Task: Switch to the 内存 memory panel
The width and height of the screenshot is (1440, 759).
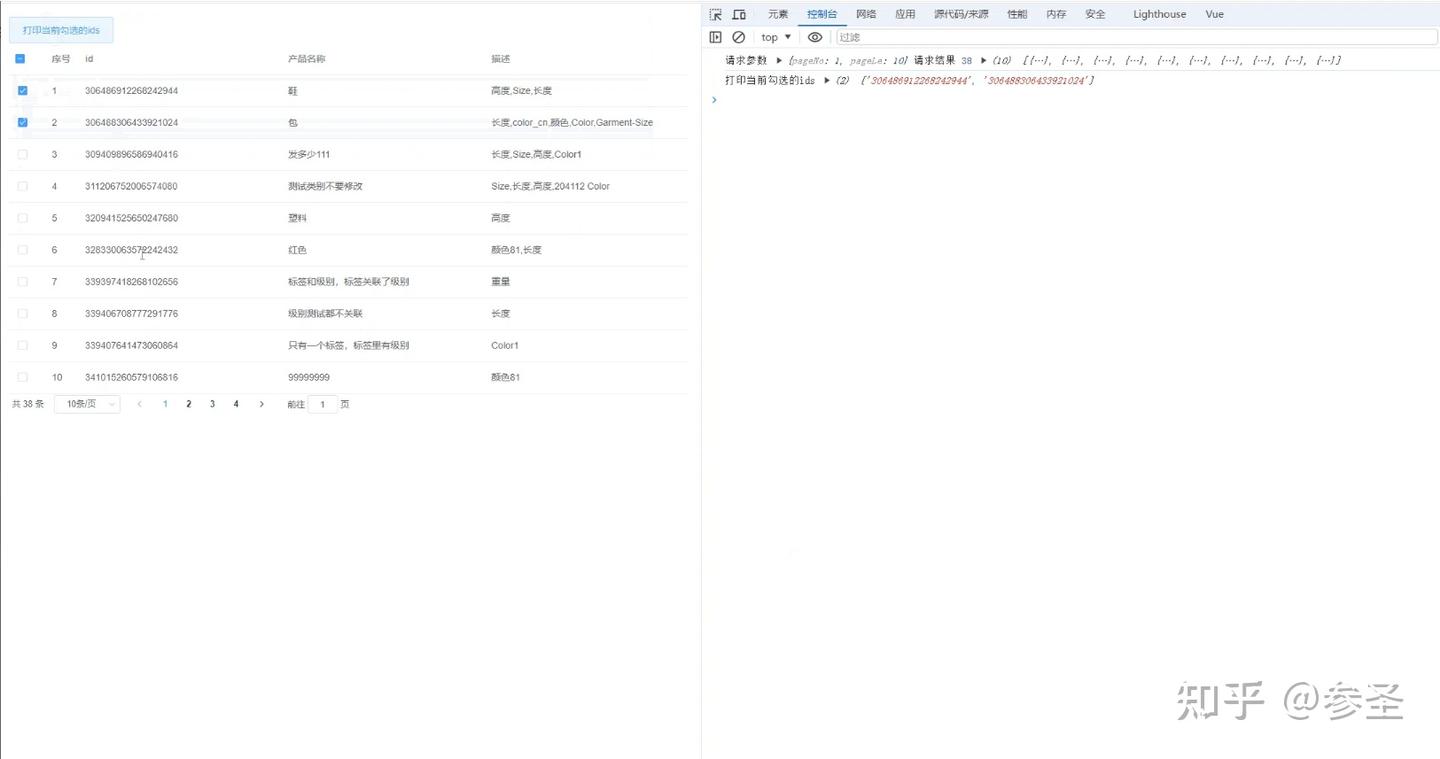Action: click(1056, 14)
